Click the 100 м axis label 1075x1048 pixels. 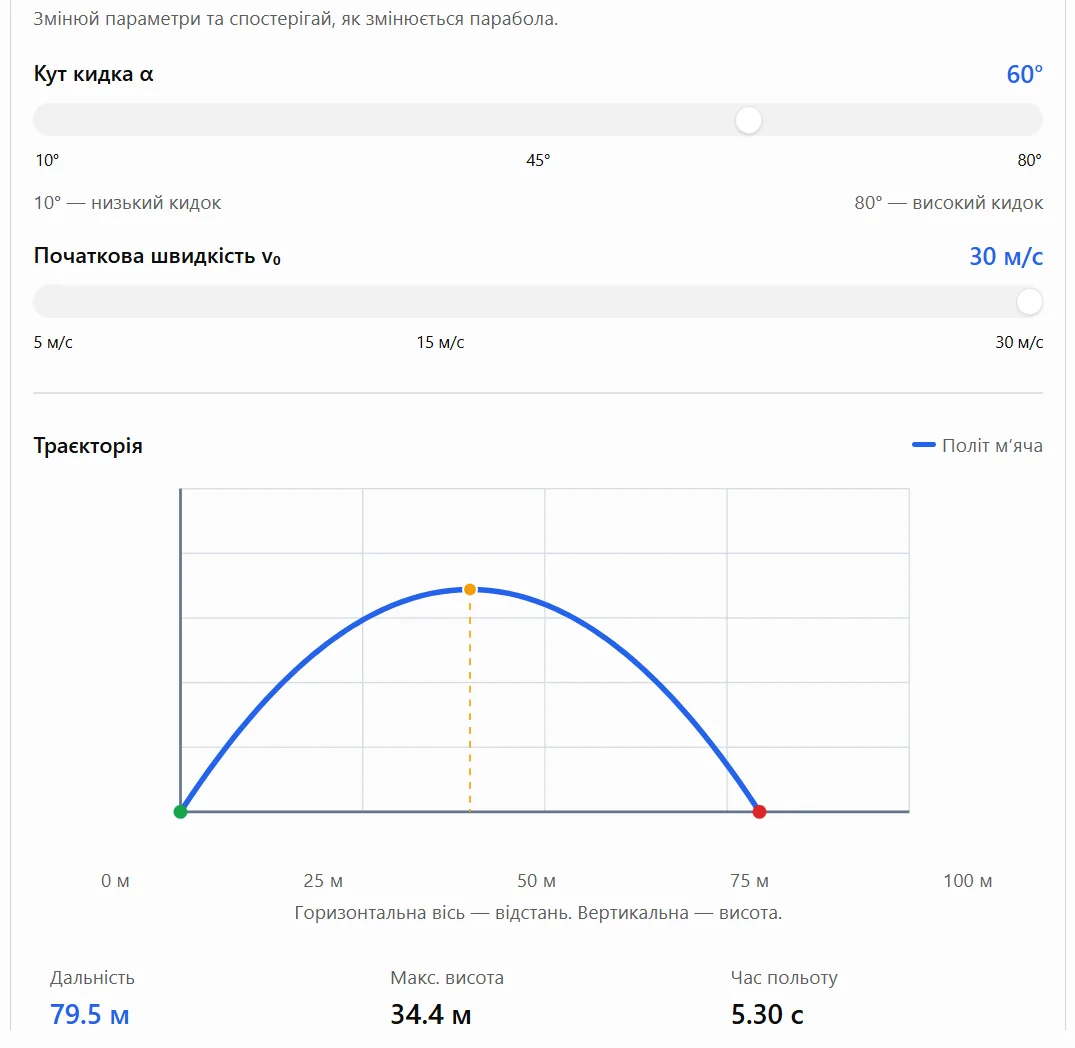(x=967, y=881)
